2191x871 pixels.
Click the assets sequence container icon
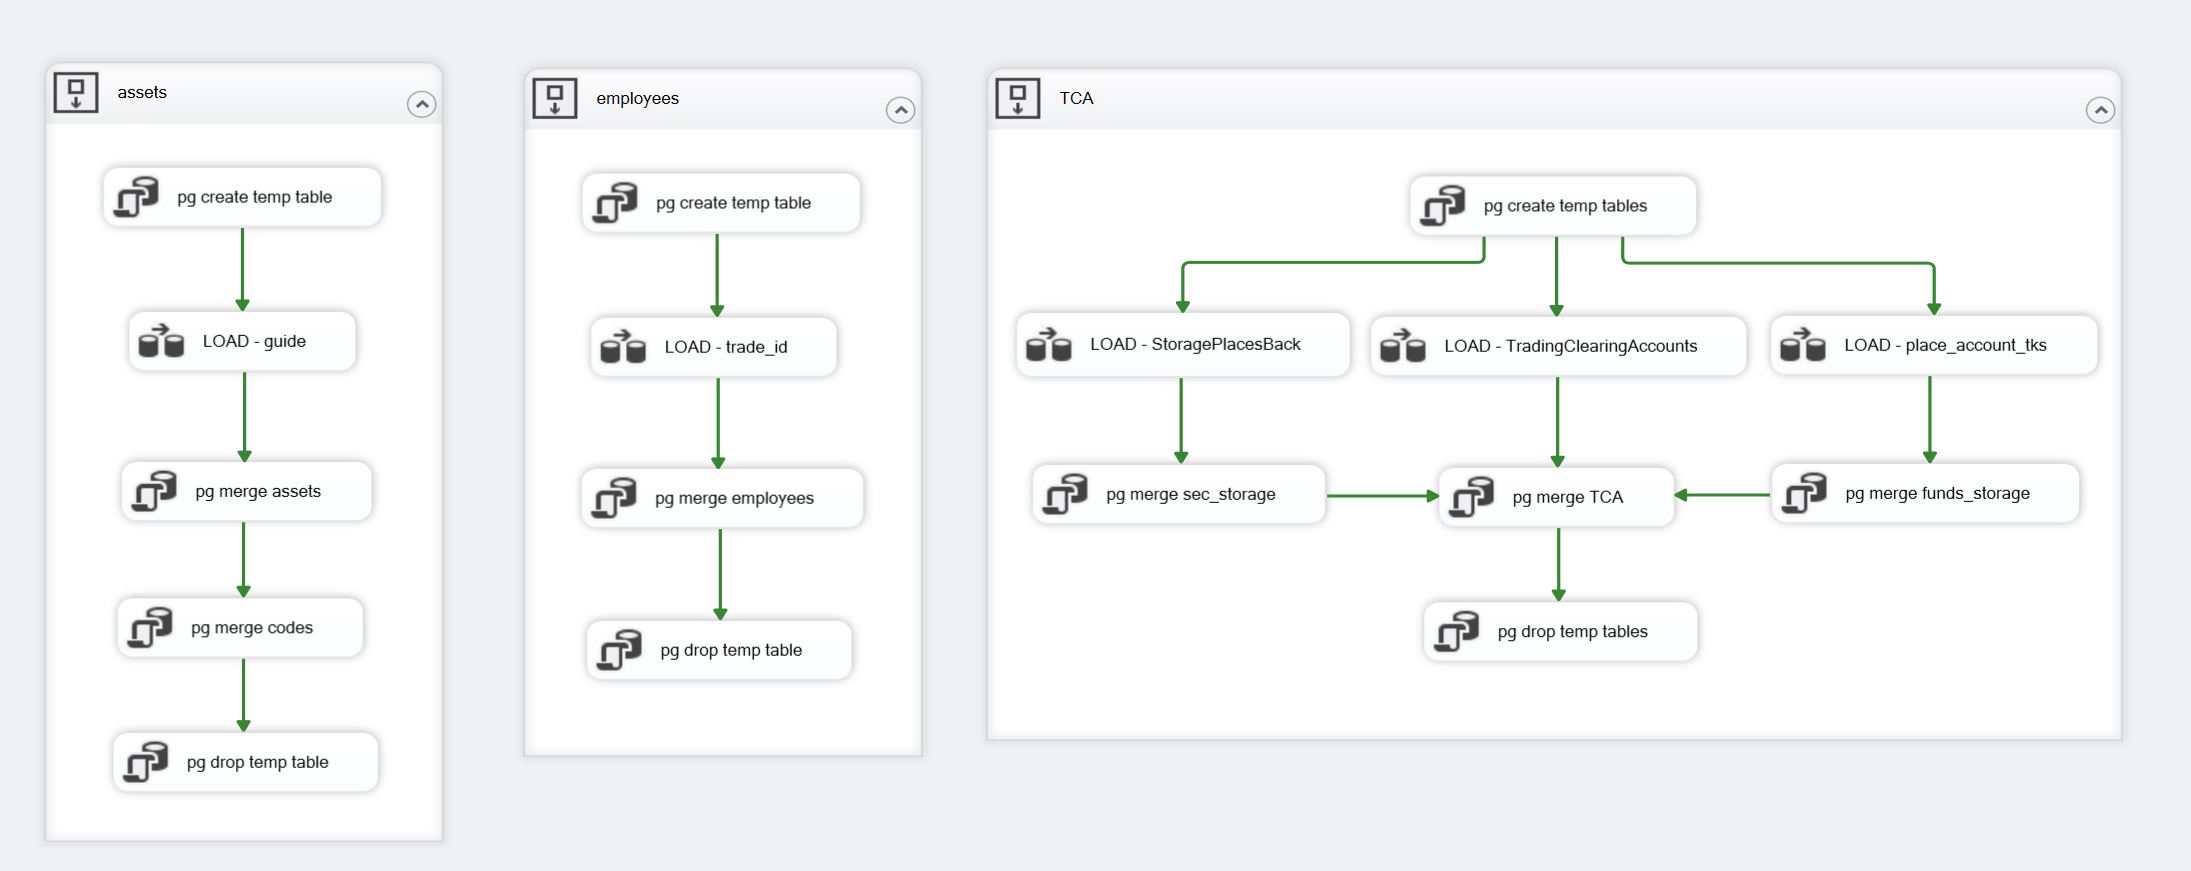pos(76,93)
